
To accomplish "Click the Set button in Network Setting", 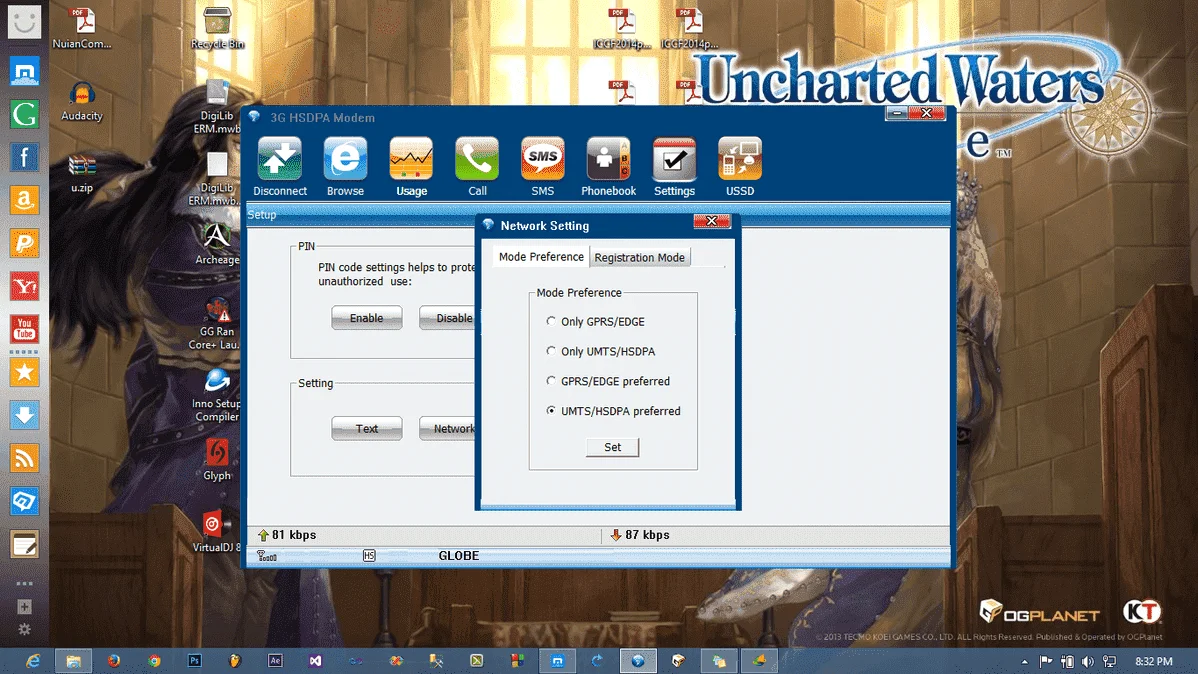I will click(613, 447).
